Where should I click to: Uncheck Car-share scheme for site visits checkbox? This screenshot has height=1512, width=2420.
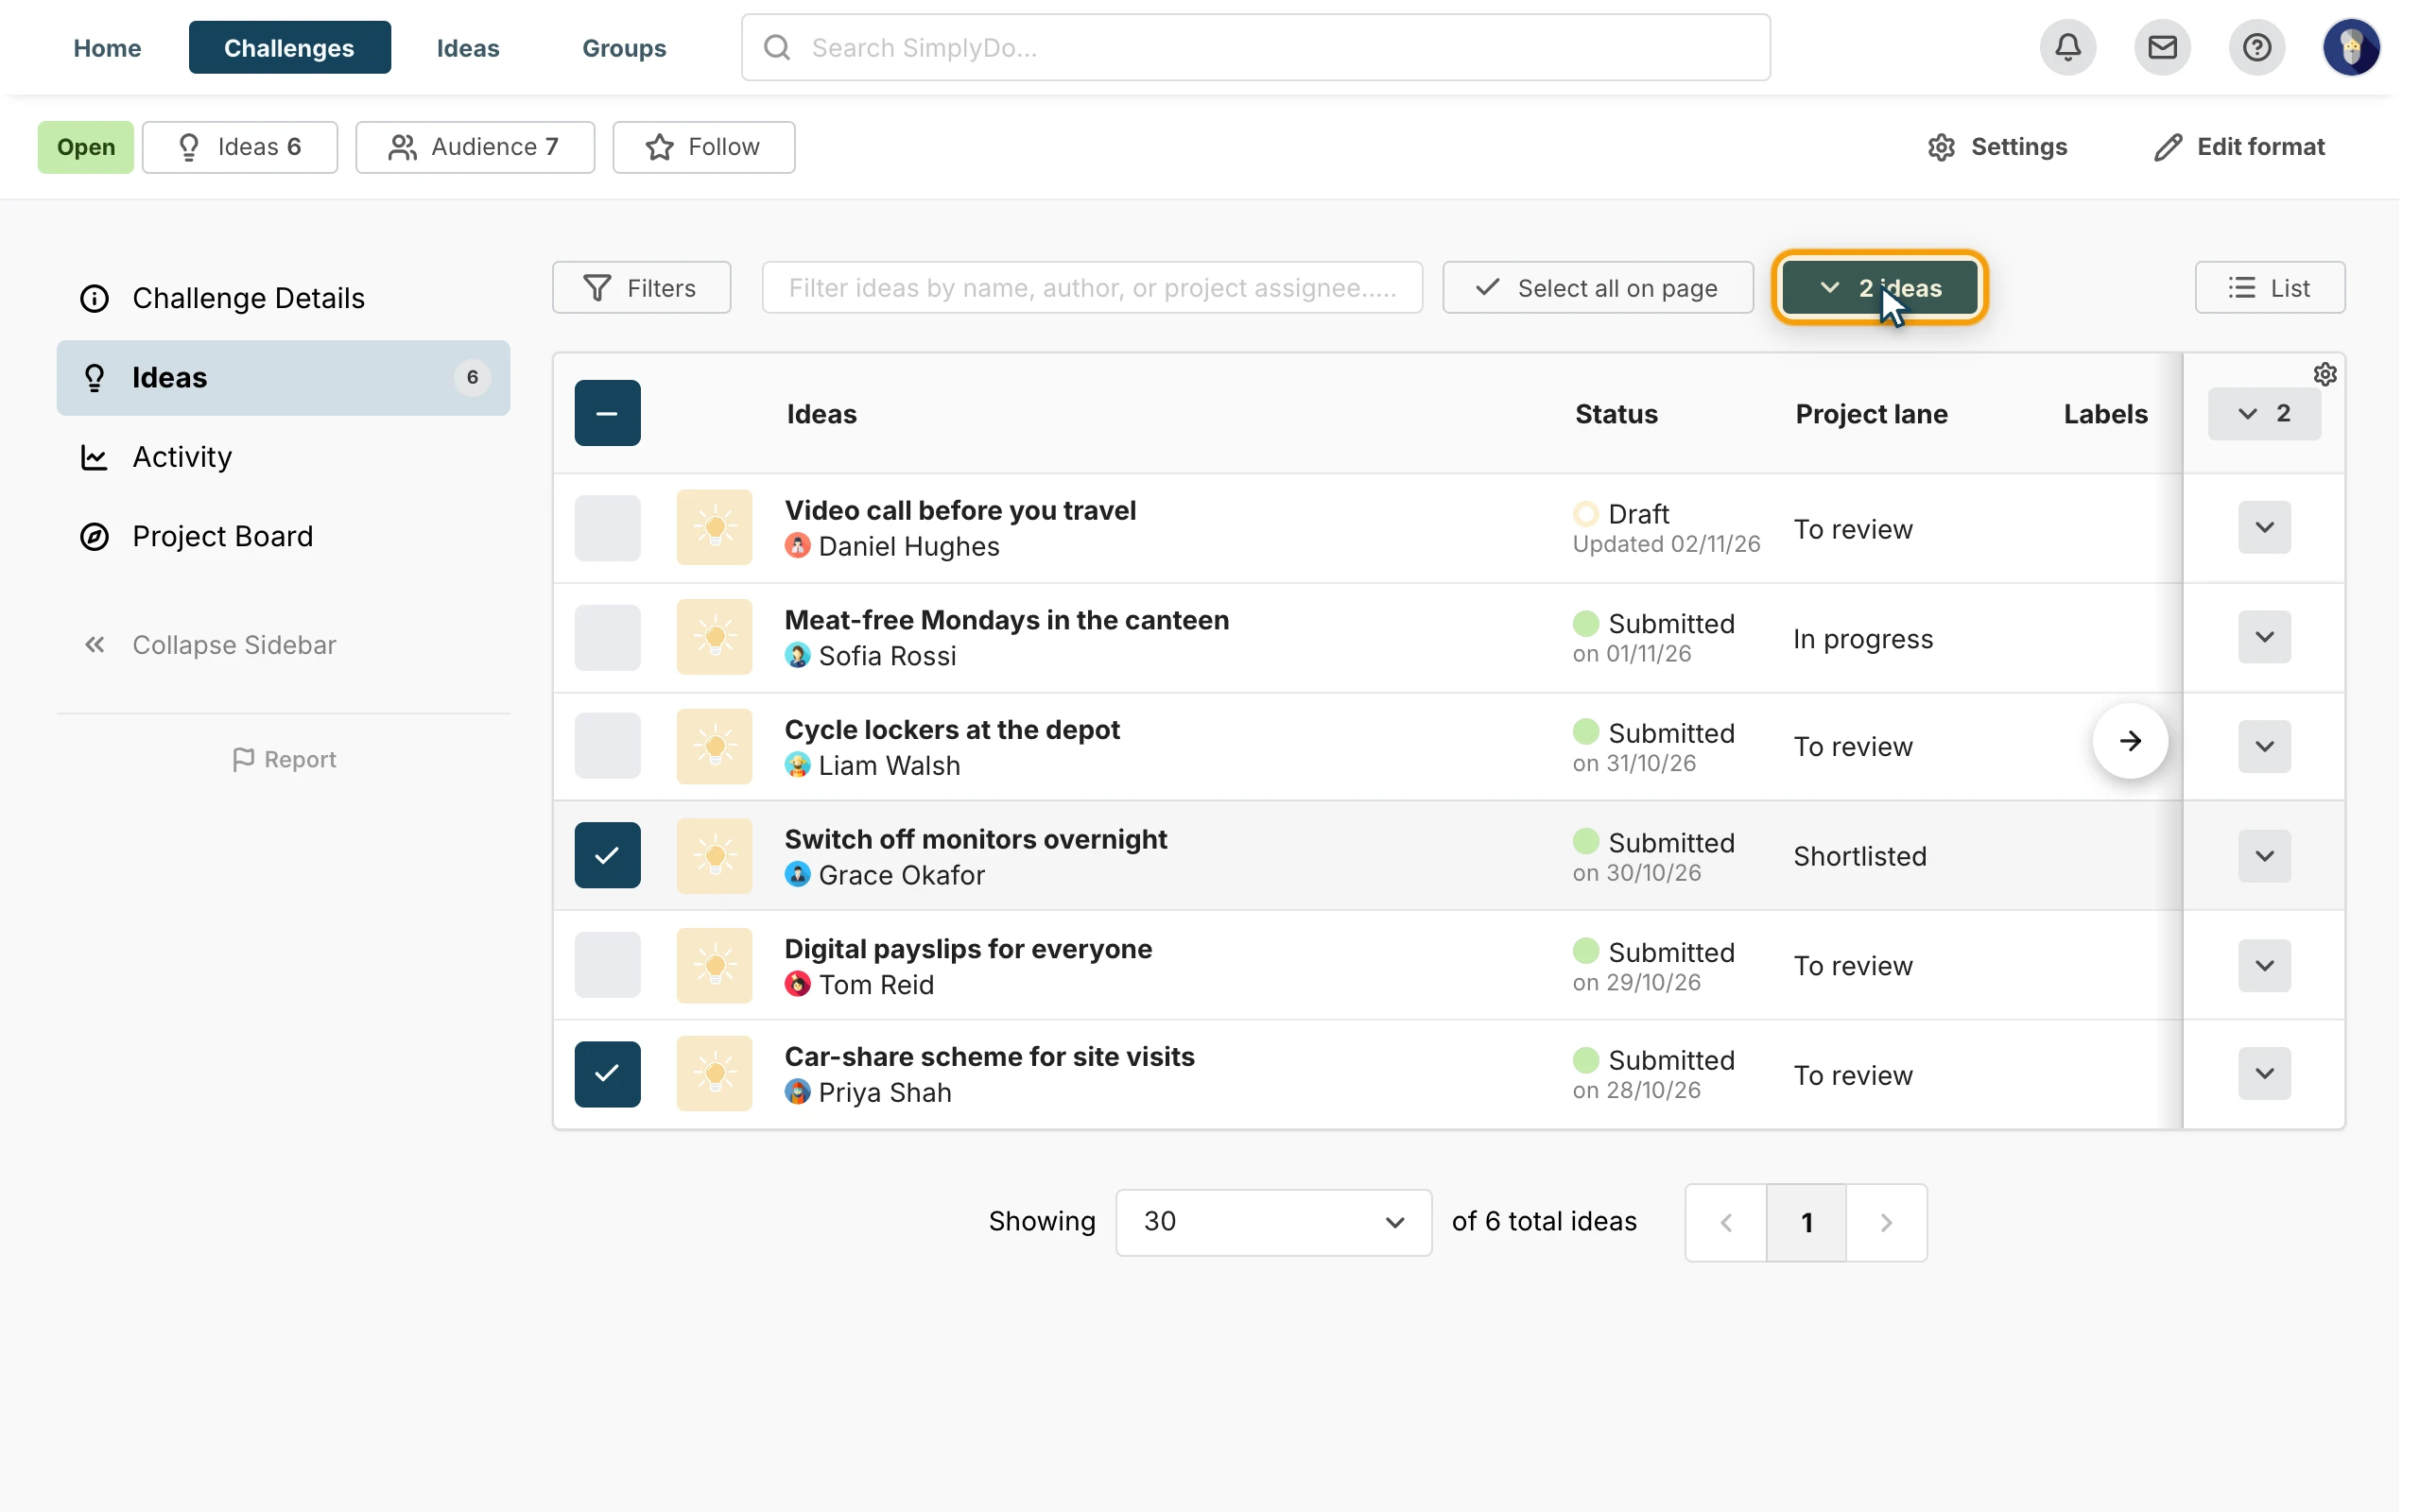click(607, 1074)
